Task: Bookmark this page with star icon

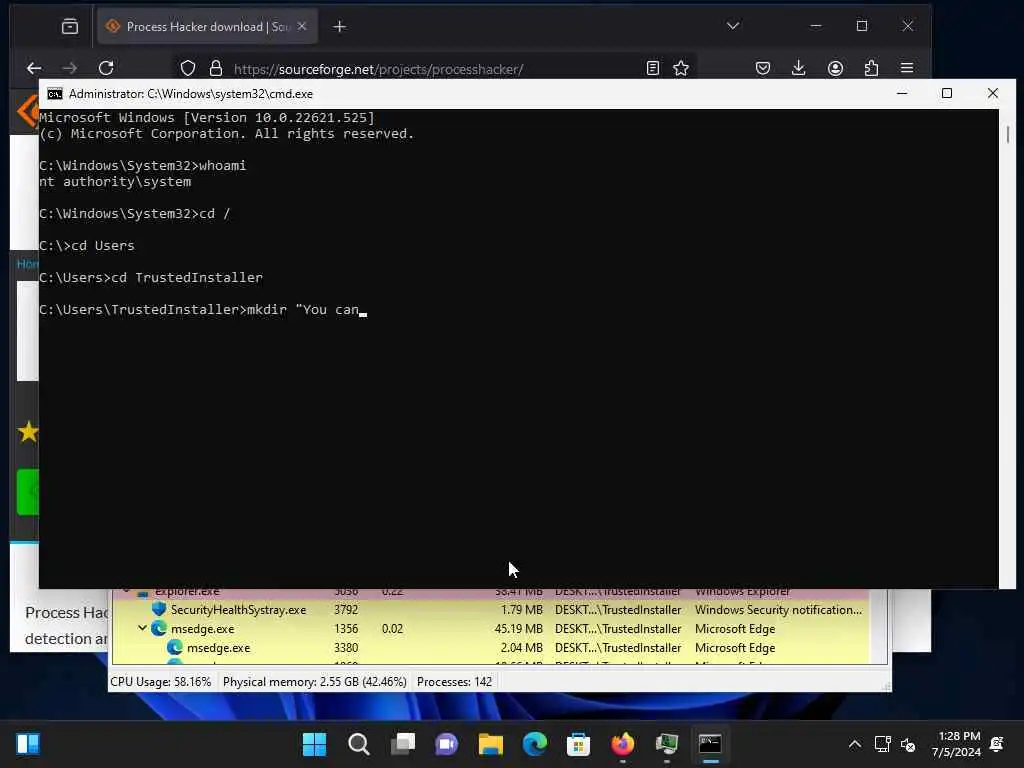Action: (681, 68)
